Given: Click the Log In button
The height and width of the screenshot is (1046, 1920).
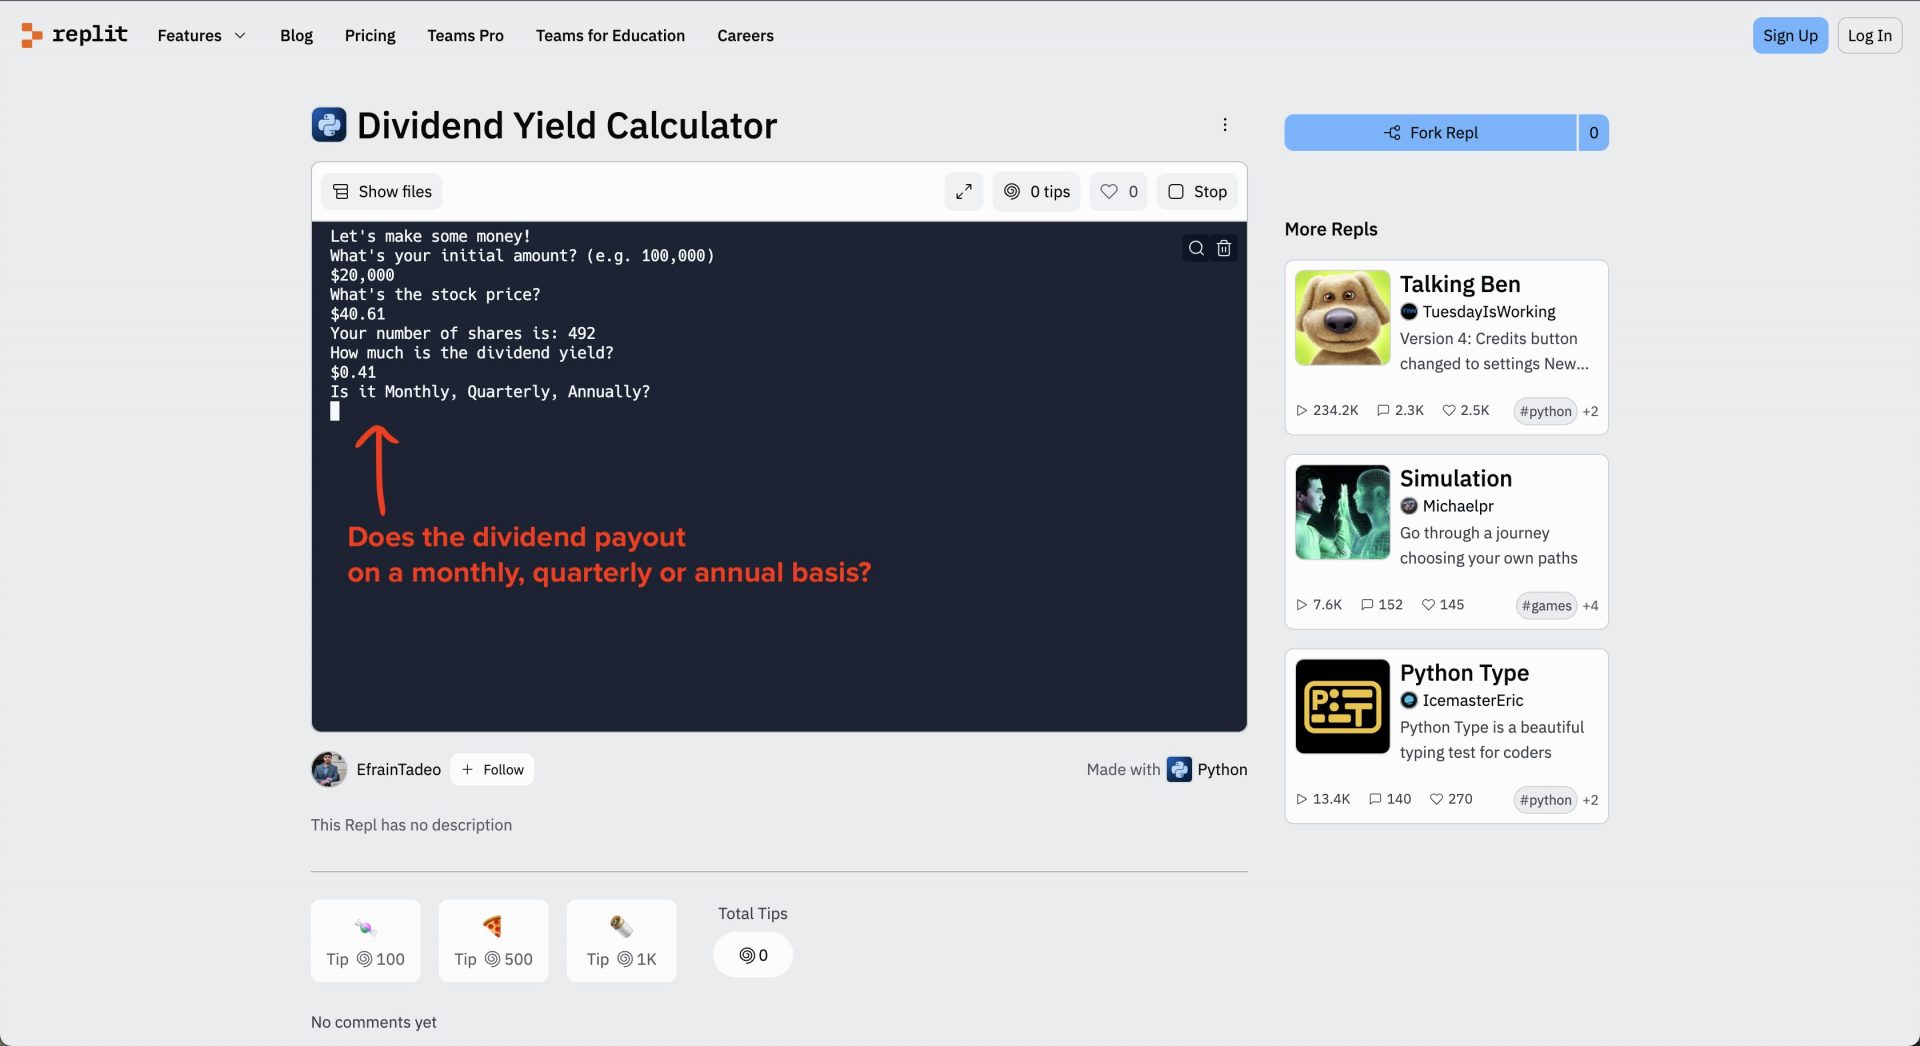Looking at the screenshot, I should point(1869,35).
